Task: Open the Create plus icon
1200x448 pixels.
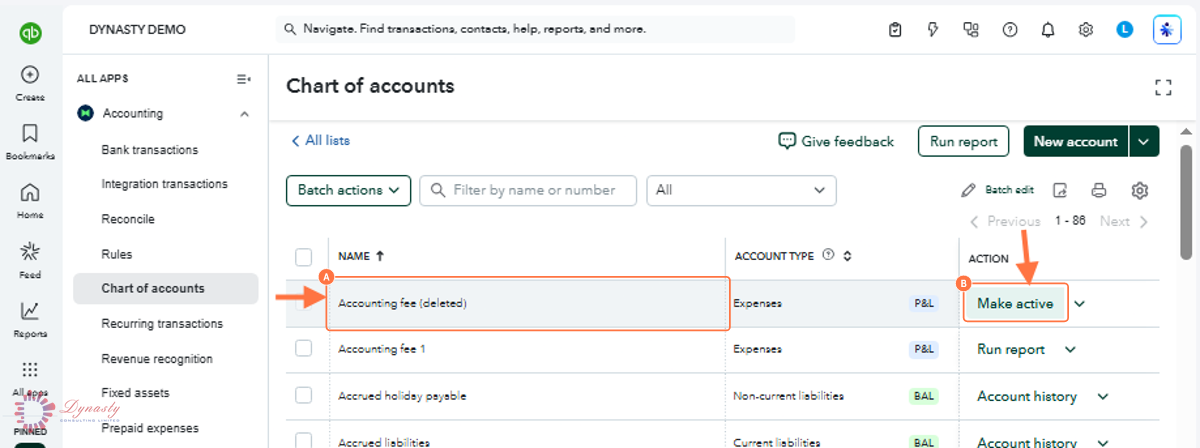Action: tap(30, 74)
